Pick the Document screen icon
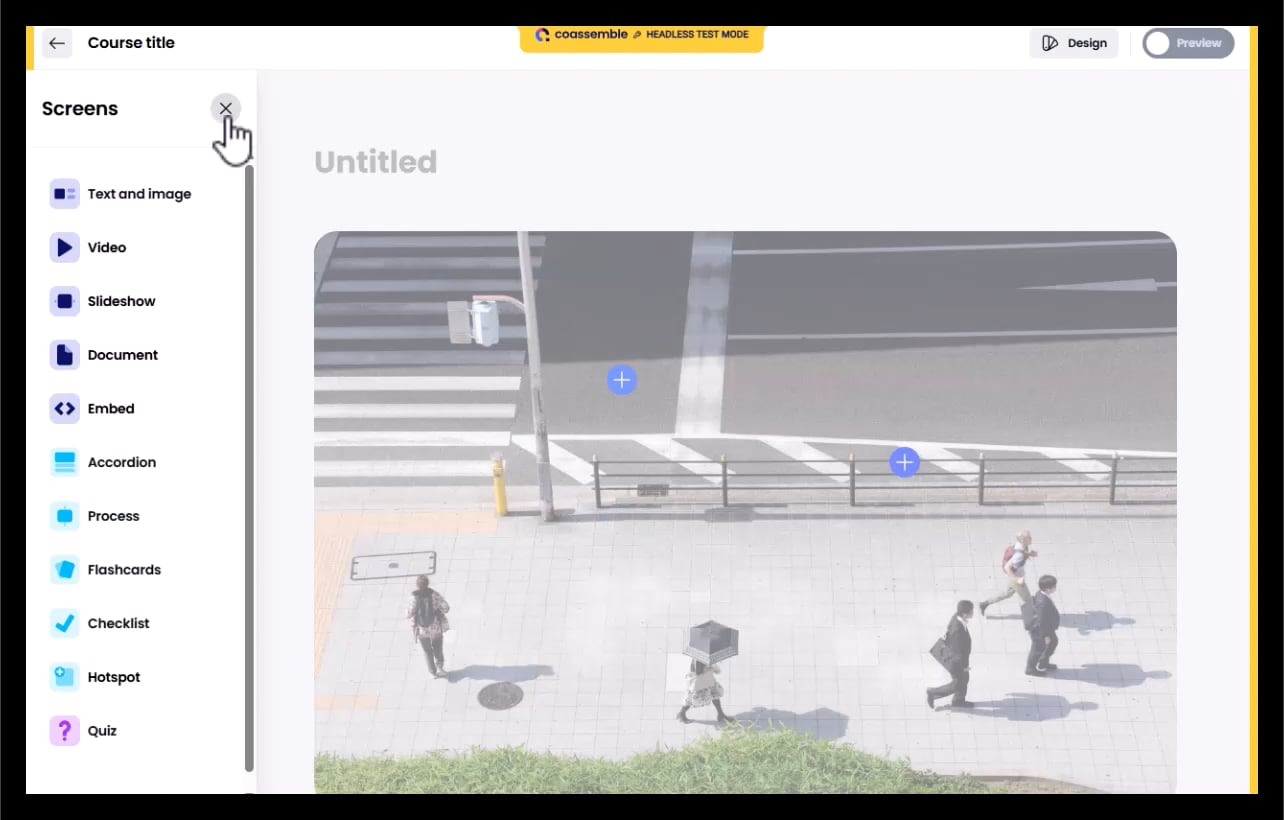The image size is (1284, 820). pos(65,355)
